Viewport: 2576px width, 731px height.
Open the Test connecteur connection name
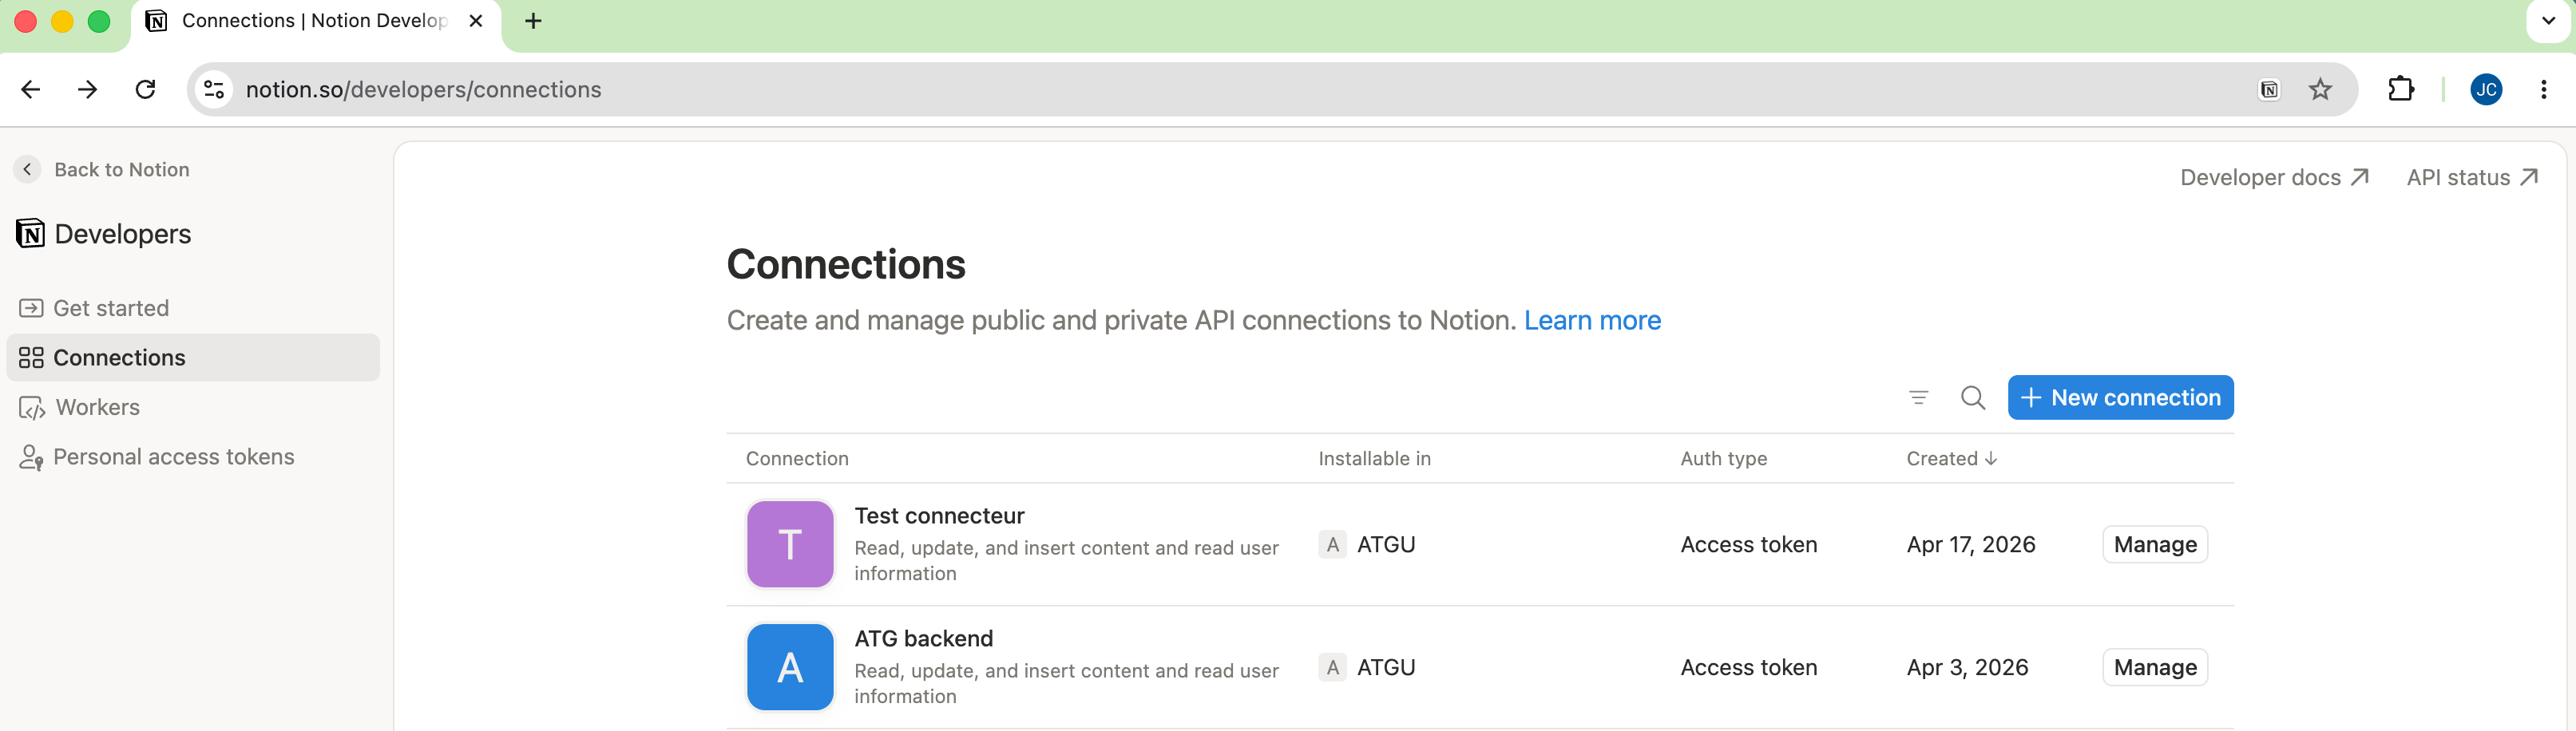coord(939,516)
